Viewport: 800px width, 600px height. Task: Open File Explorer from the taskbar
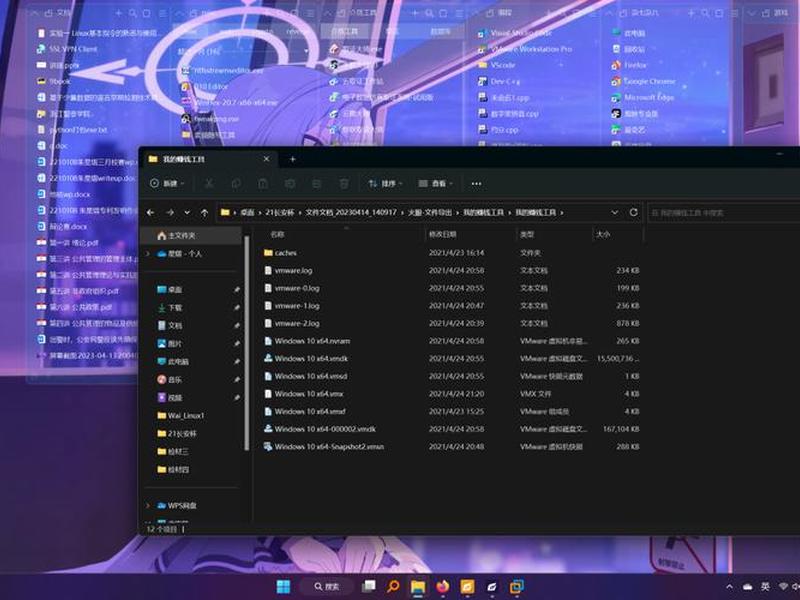click(418, 587)
